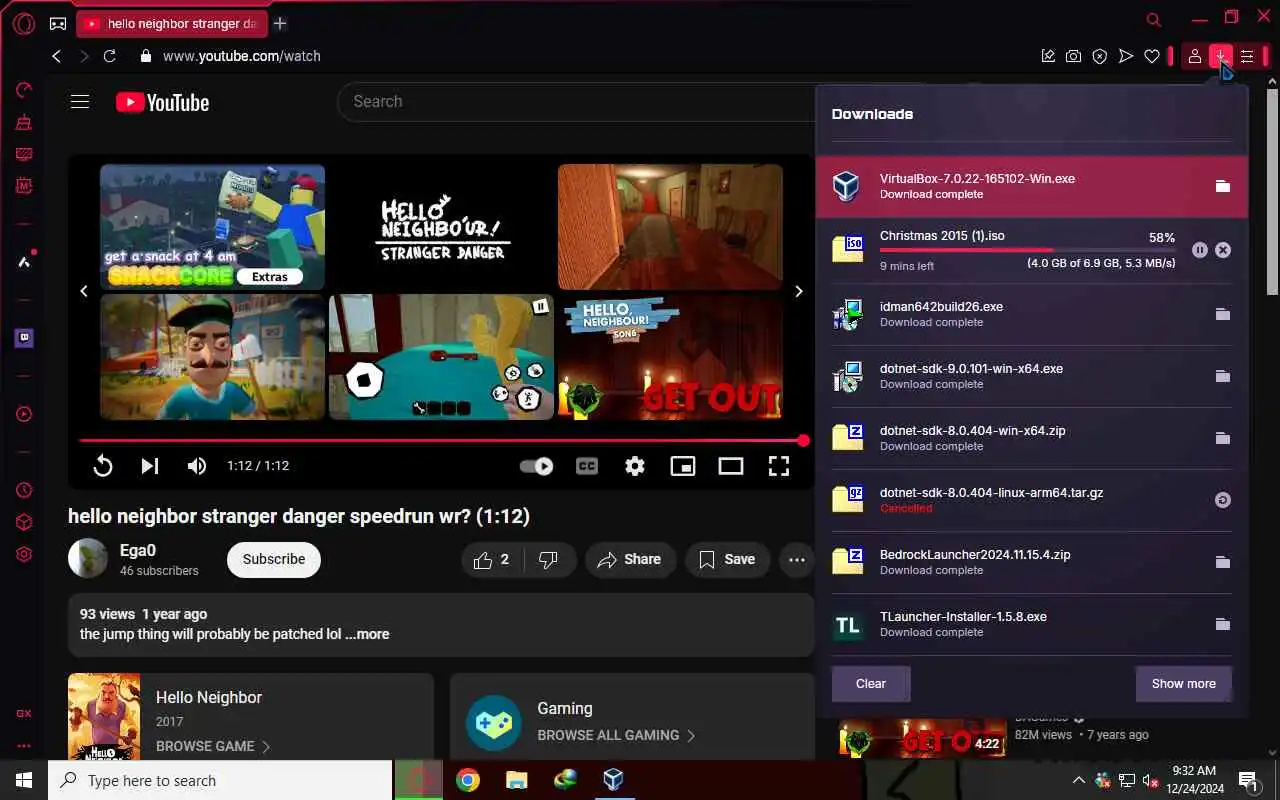Open the profile account icon in toolbar
Screen dimensions: 1280x800
[x=1194, y=56]
